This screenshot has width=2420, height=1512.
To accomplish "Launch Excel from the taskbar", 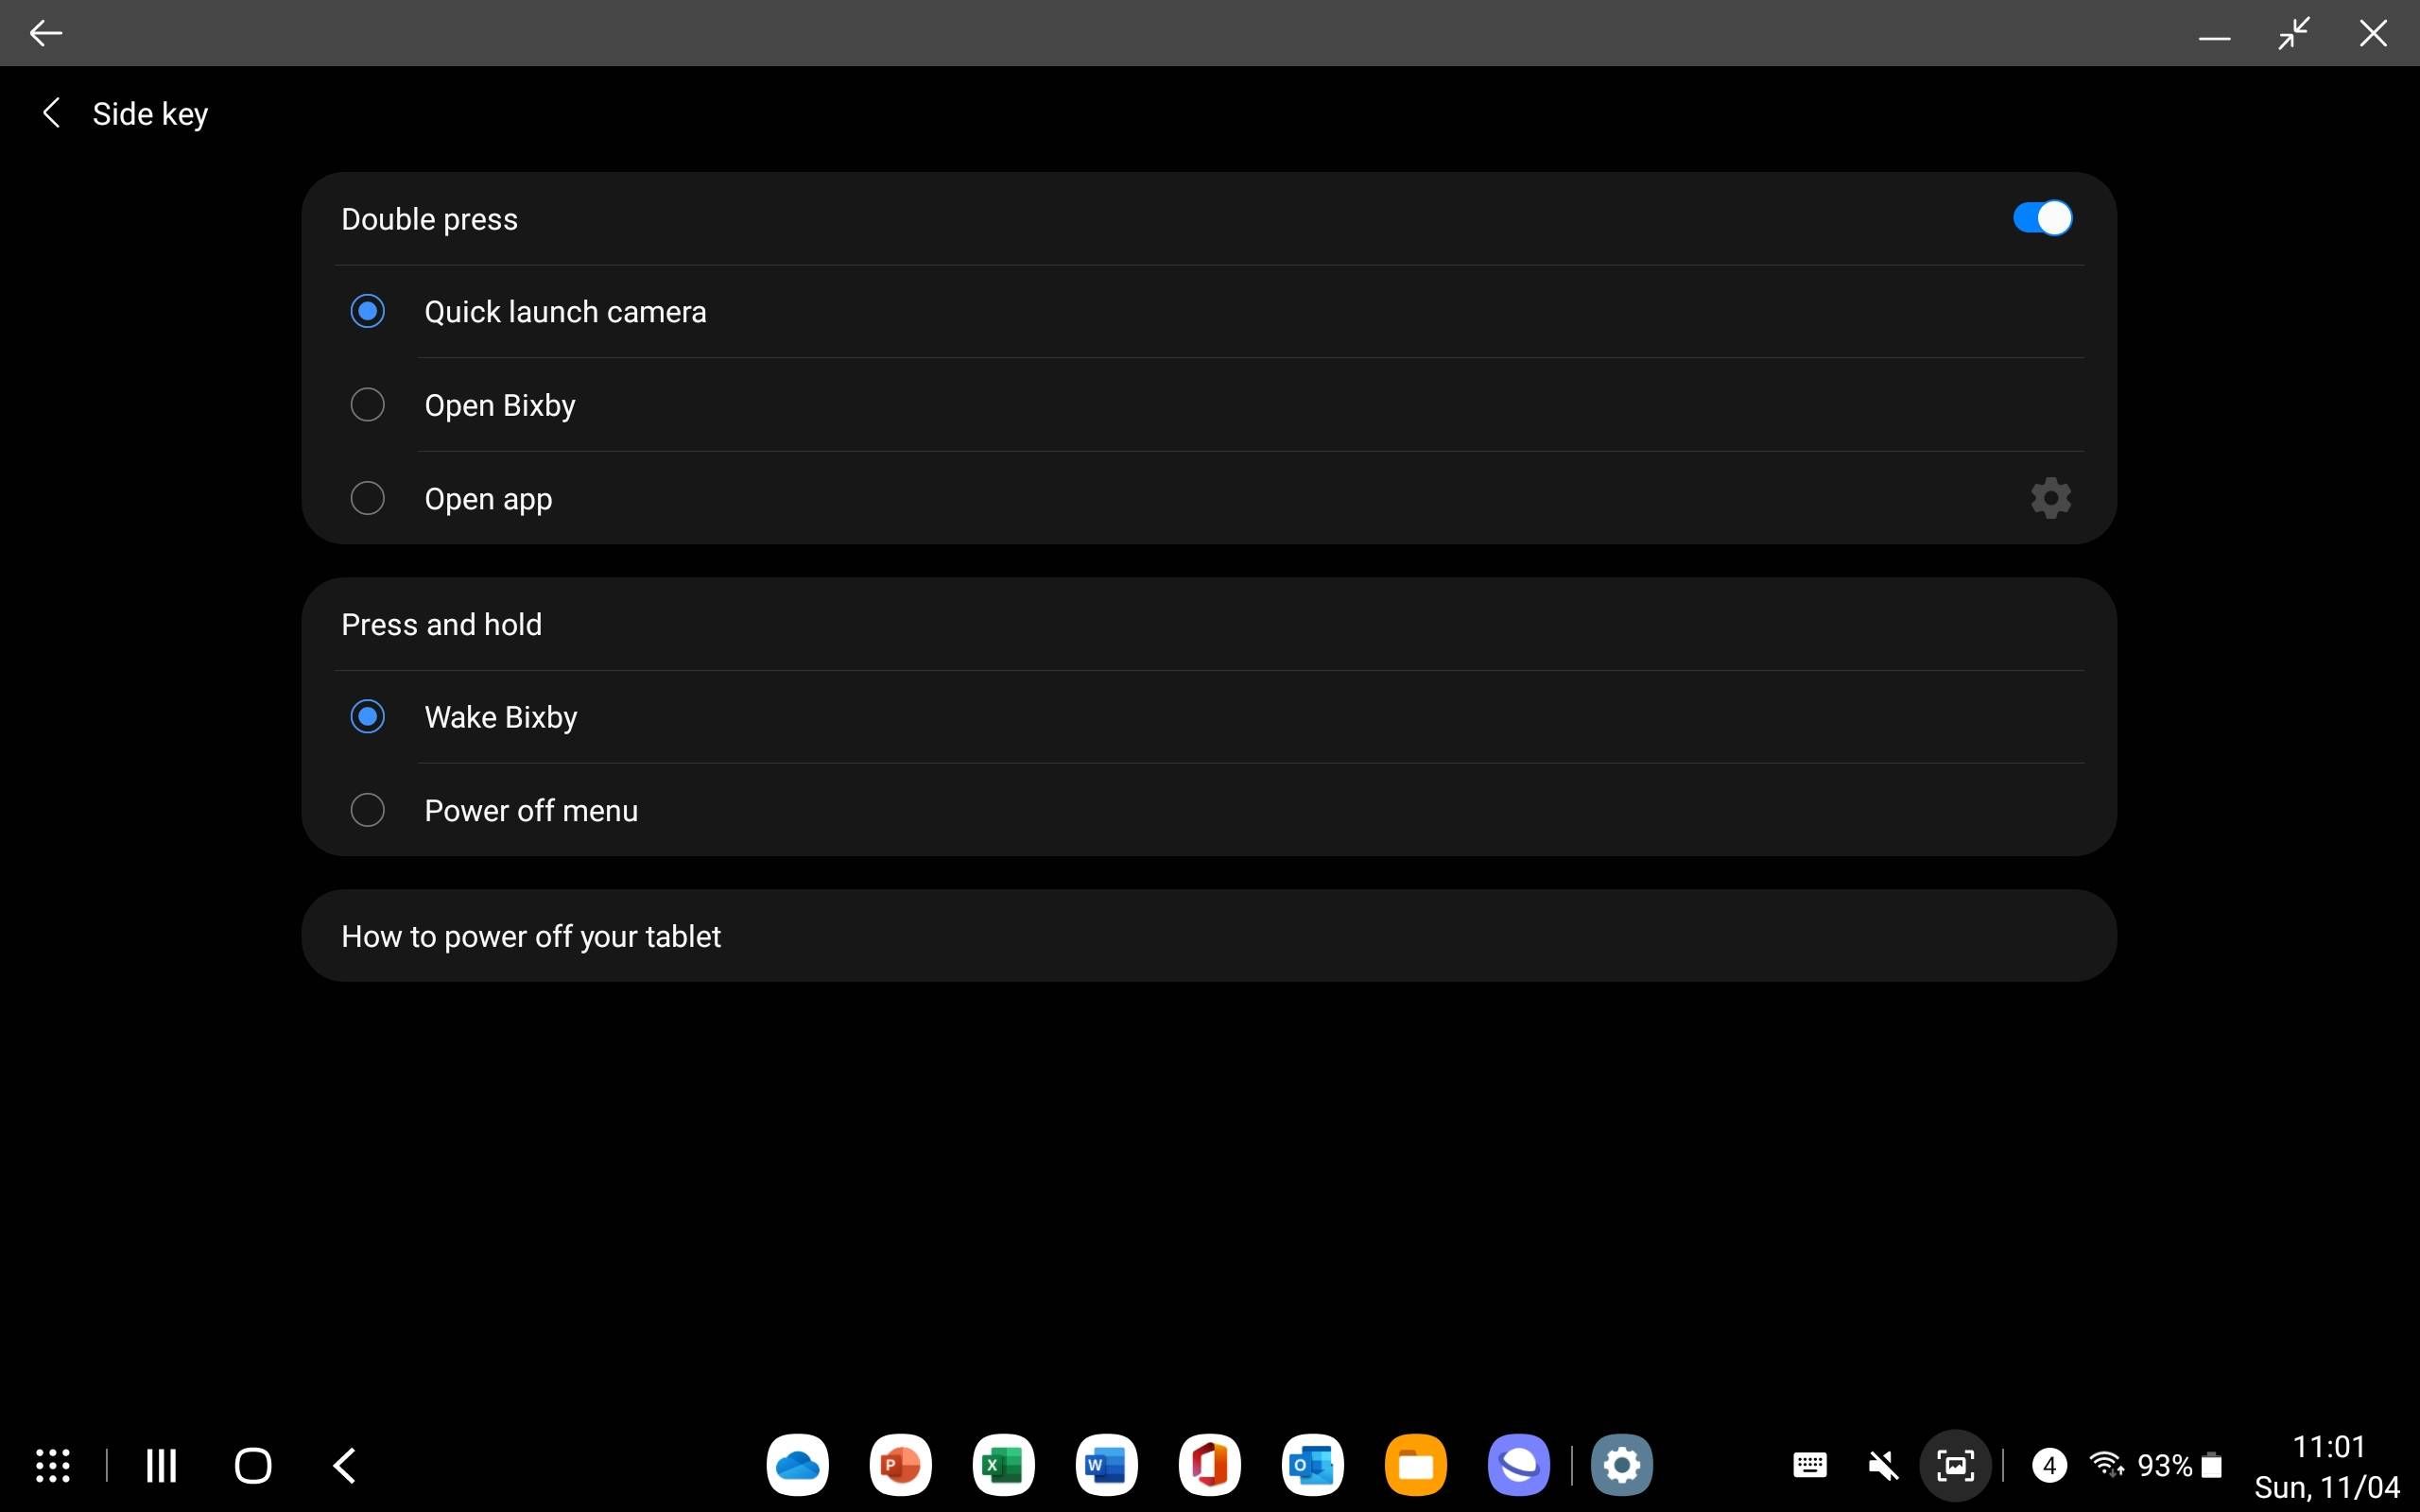I will [x=1002, y=1464].
